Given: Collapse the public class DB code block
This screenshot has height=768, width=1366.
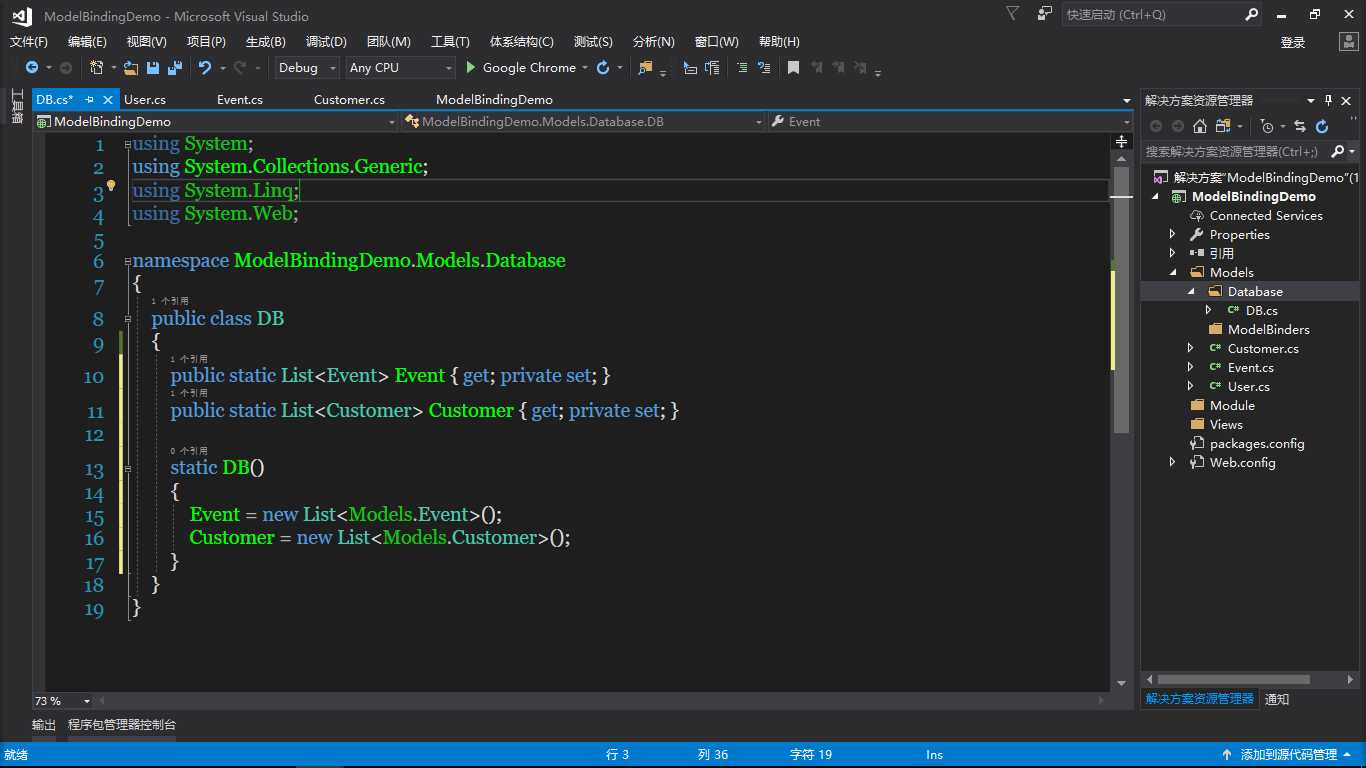Looking at the screenshot, I should (x=128, y=318).
